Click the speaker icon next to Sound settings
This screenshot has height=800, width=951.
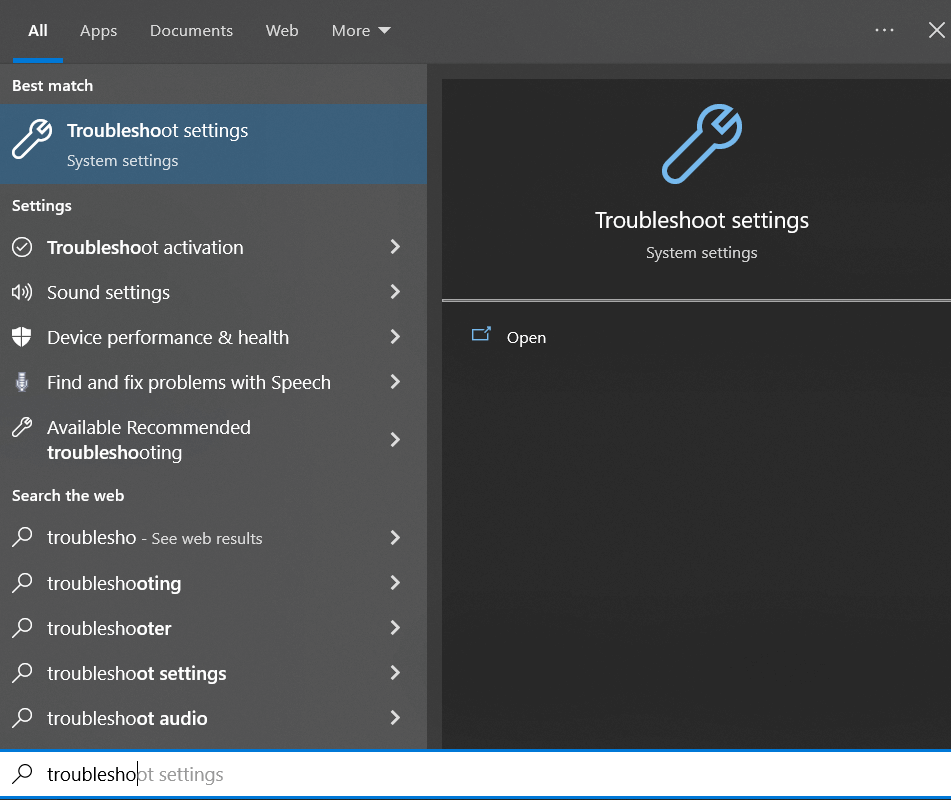[x=22, y=292]
